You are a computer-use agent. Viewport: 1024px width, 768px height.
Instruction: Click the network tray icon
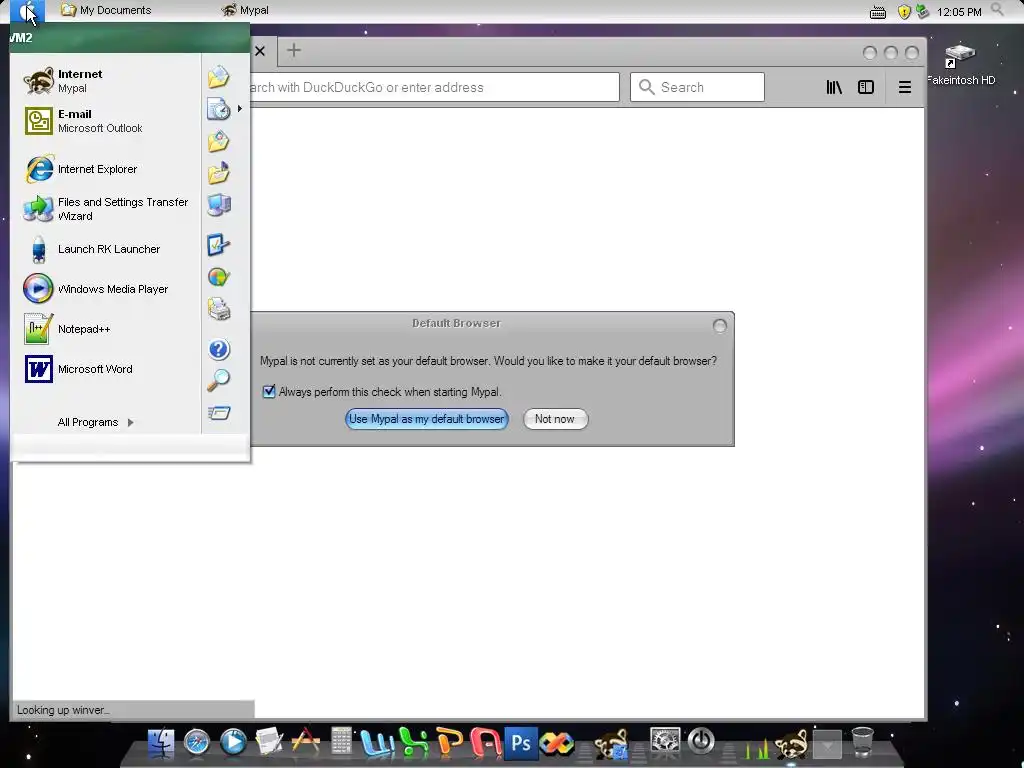[922, 11]
